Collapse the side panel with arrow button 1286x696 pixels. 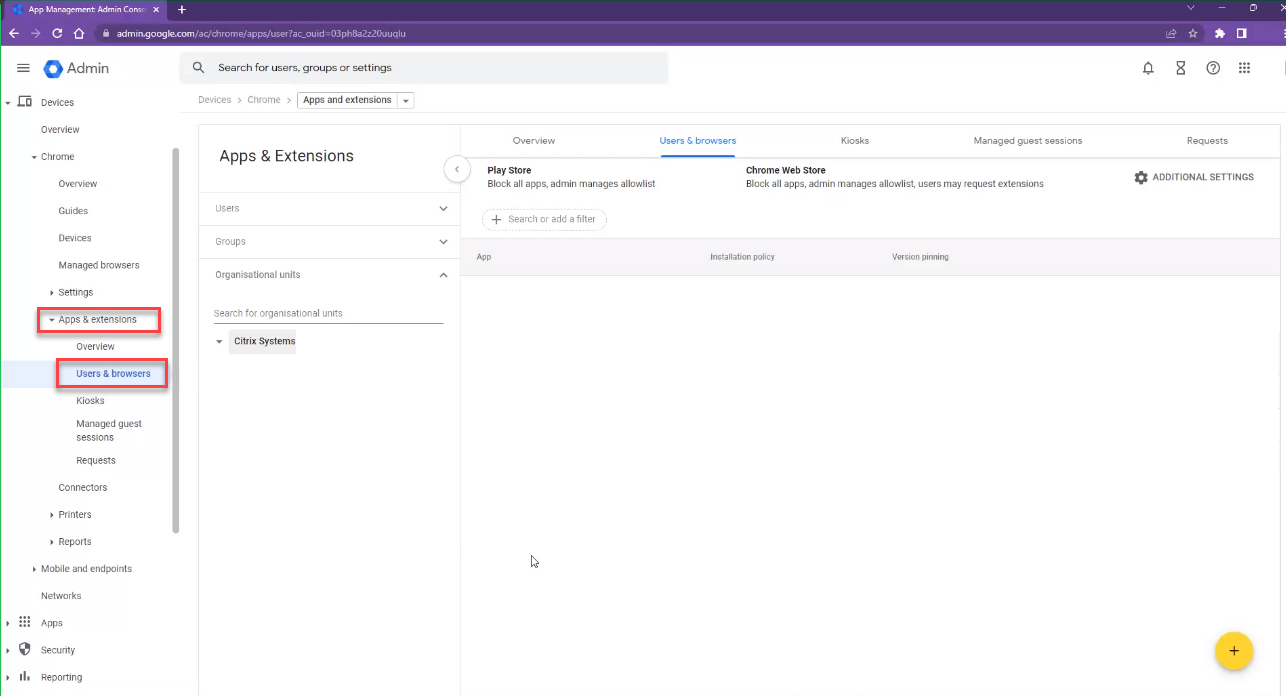pyautogui.click(x=457, y=170)
